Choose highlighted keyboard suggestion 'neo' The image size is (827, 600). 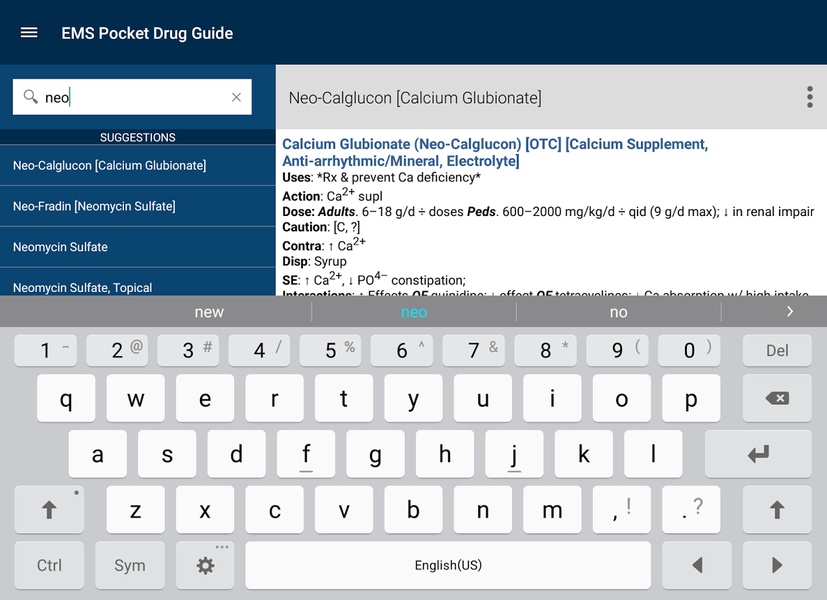point(414,312)
